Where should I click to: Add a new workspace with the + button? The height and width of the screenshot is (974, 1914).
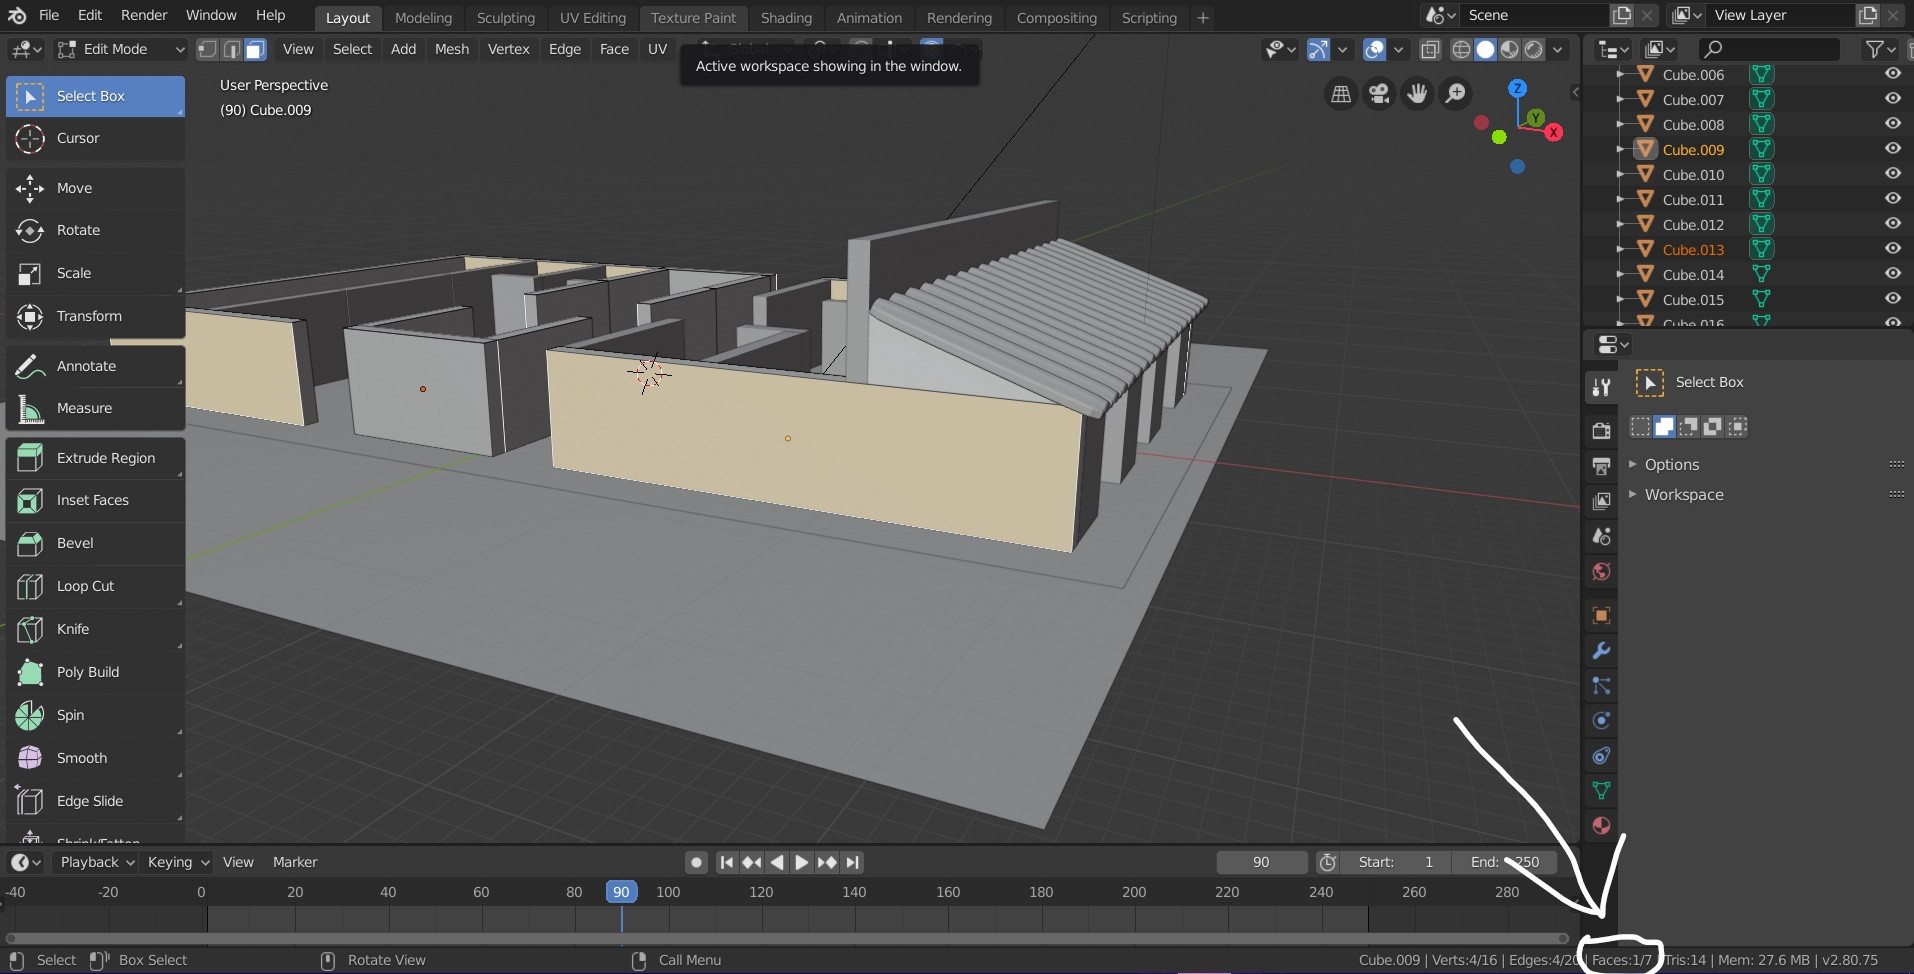[x=1202, y=17]
